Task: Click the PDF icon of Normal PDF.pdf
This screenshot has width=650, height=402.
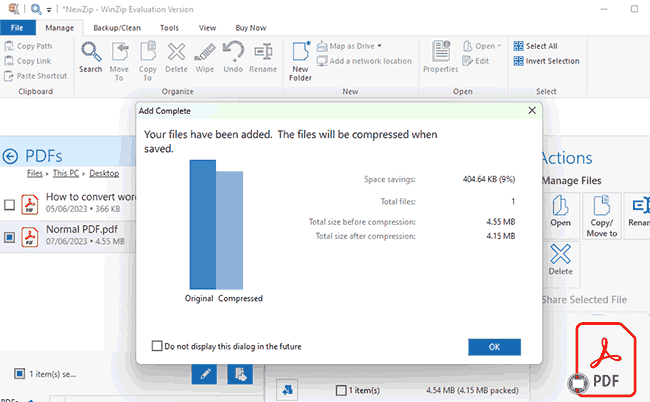Action: (30, 237)
